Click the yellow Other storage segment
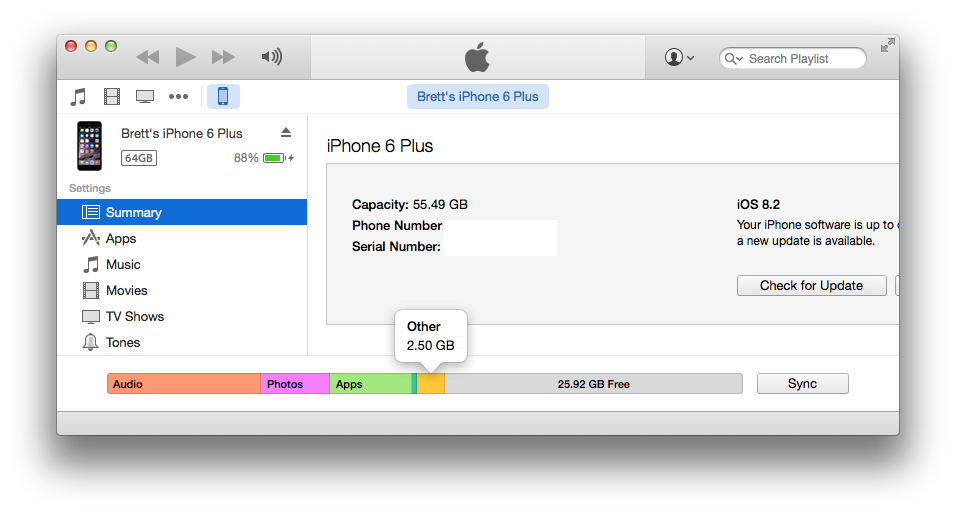The width and height of the screenshot is (956, 514). (x=430, y=384)
